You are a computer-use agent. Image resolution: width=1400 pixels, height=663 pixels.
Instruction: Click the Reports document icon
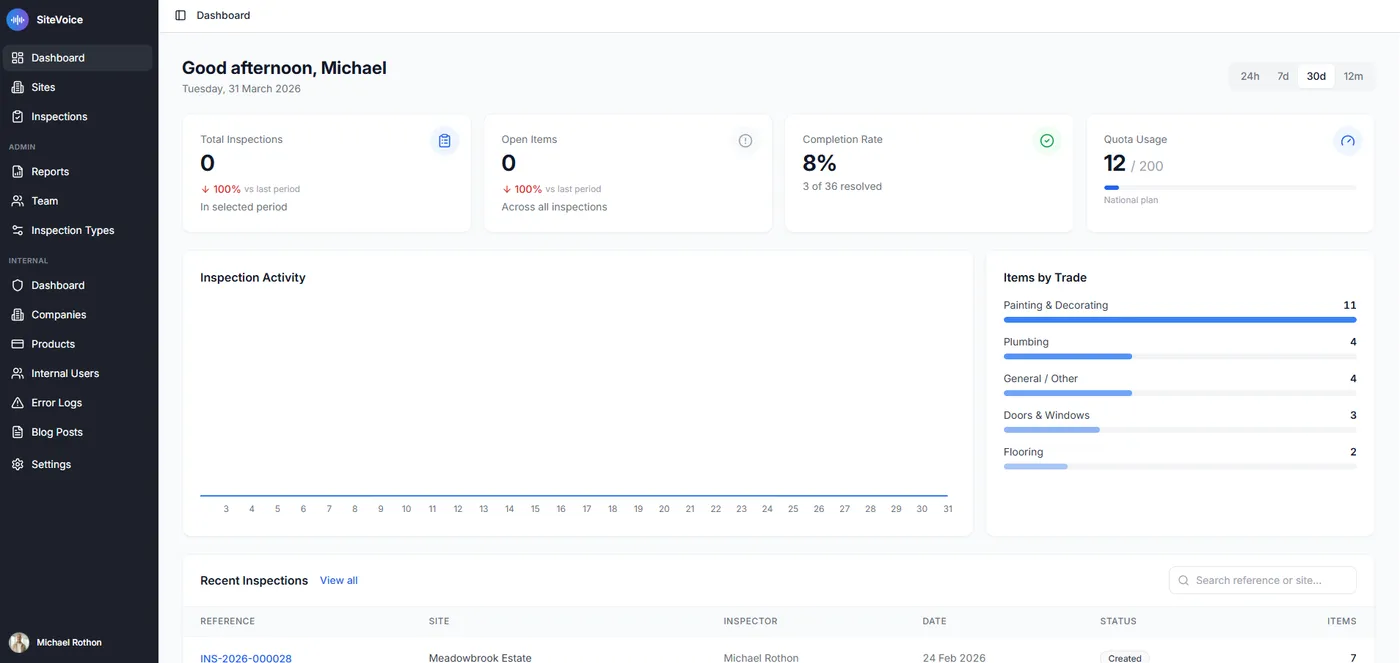[x=17, y=171]
